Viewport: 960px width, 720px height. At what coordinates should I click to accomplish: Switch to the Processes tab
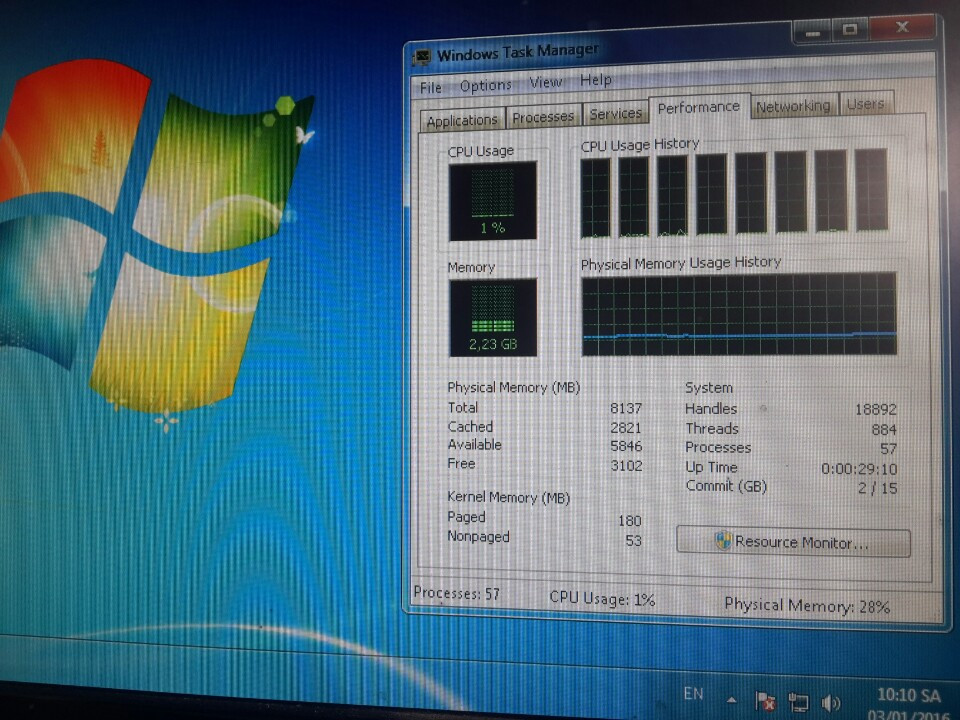(x=543, y=116)
